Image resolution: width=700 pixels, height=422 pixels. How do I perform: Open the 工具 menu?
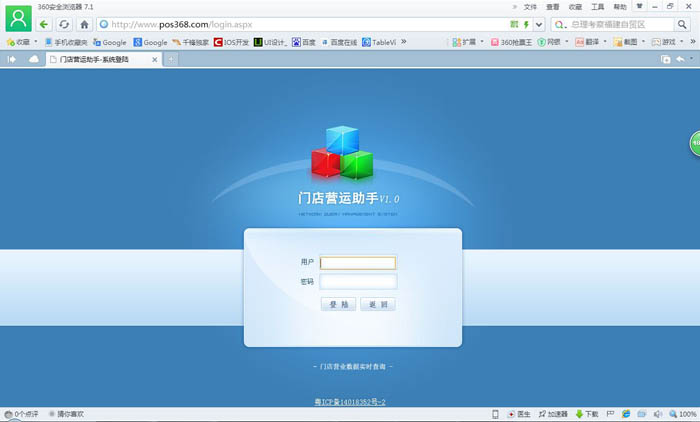point(597,6)
